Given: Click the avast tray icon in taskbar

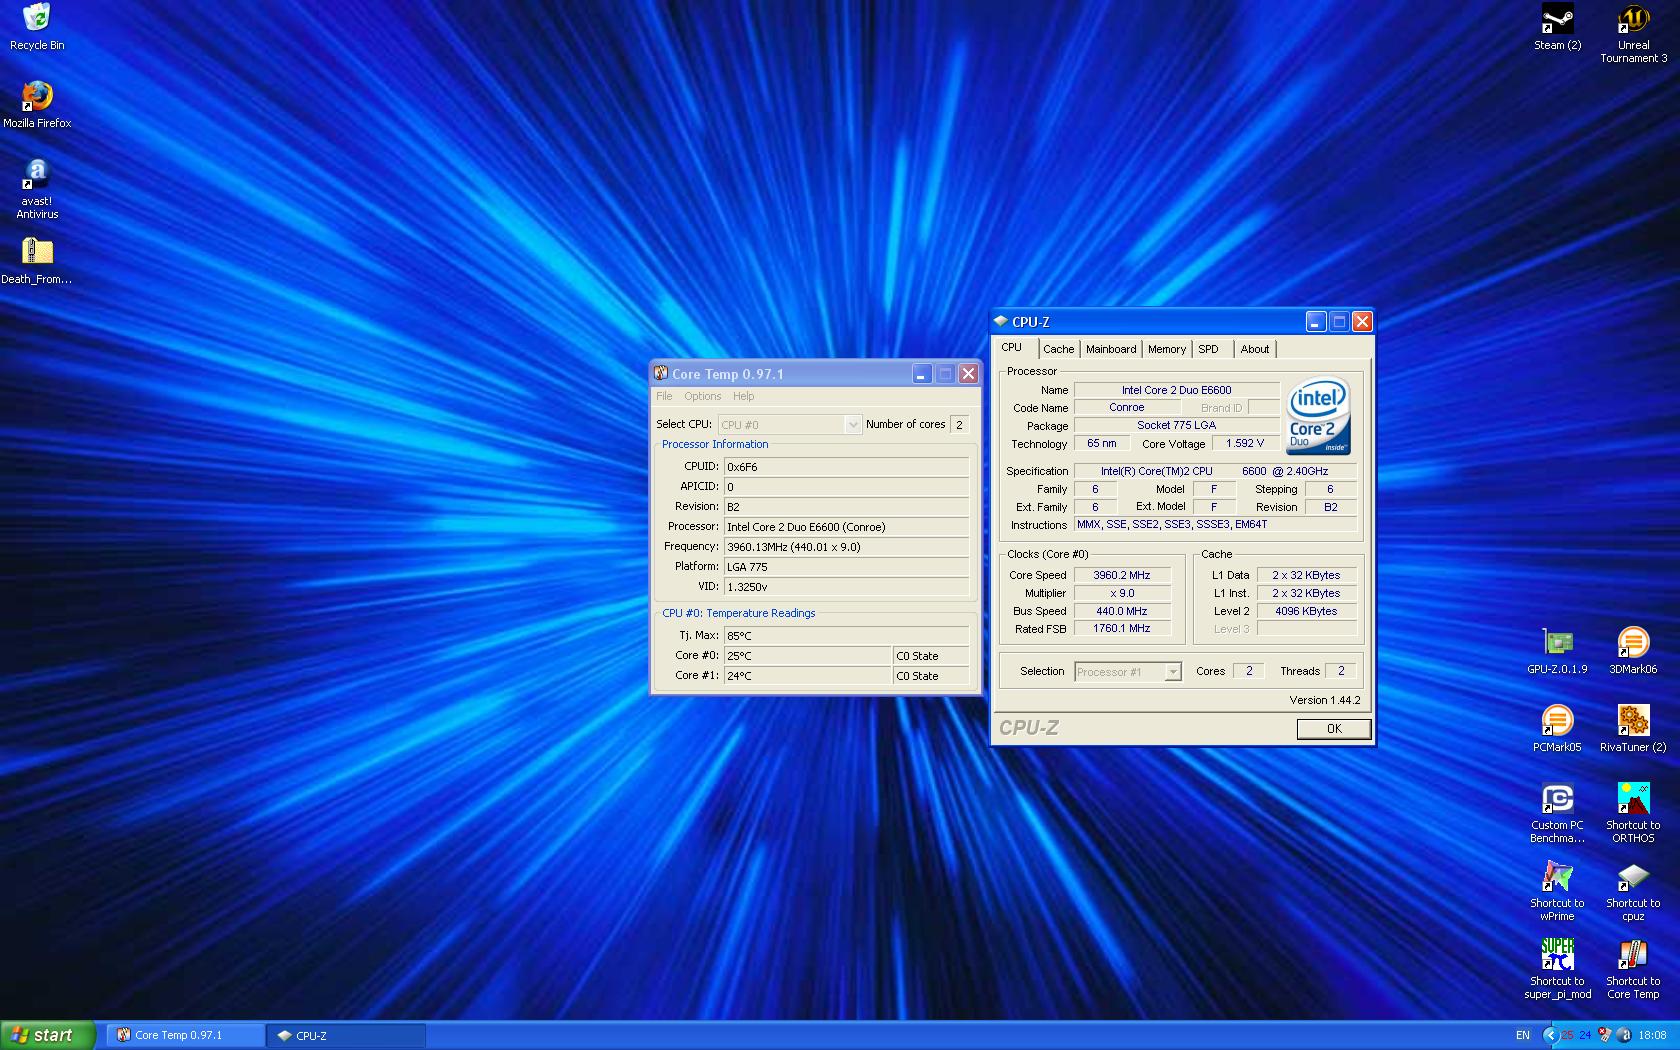Looking at the screenshot, I should (1624, 1035).
